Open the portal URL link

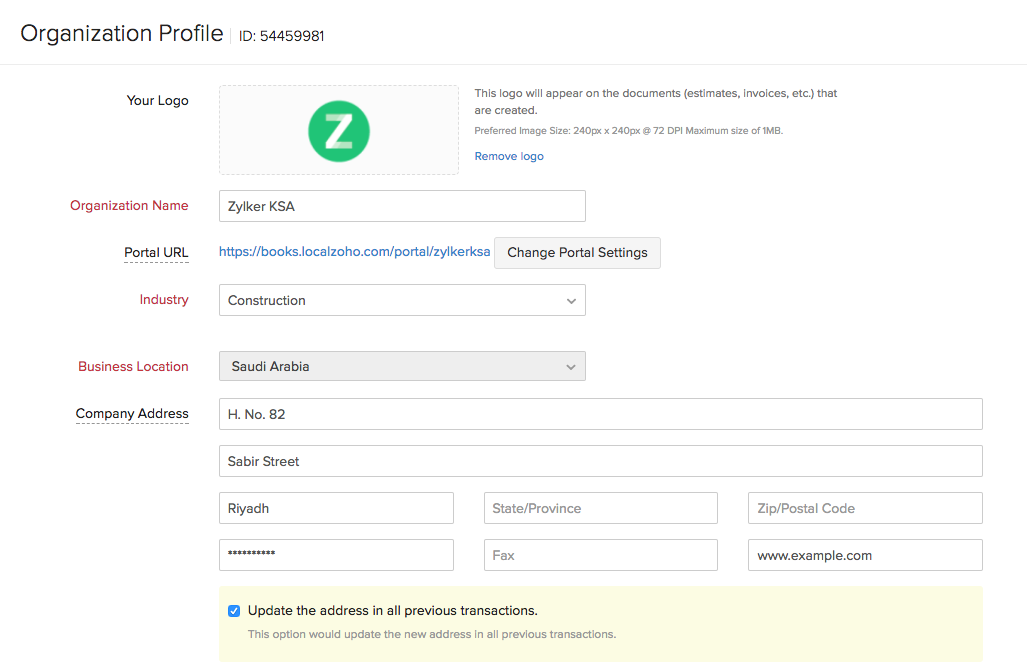pos(354,252)
